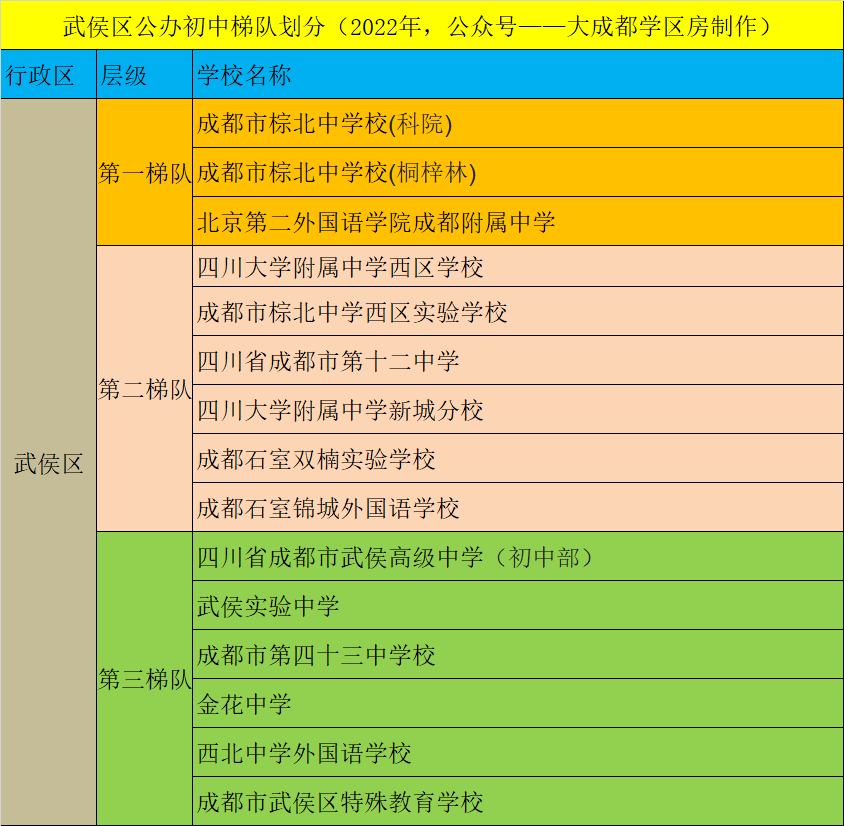Select '四川省成都市第十二中学' row
Image resolution: width=844 pixels, height=826 pixels.
(x=518, y=360)
